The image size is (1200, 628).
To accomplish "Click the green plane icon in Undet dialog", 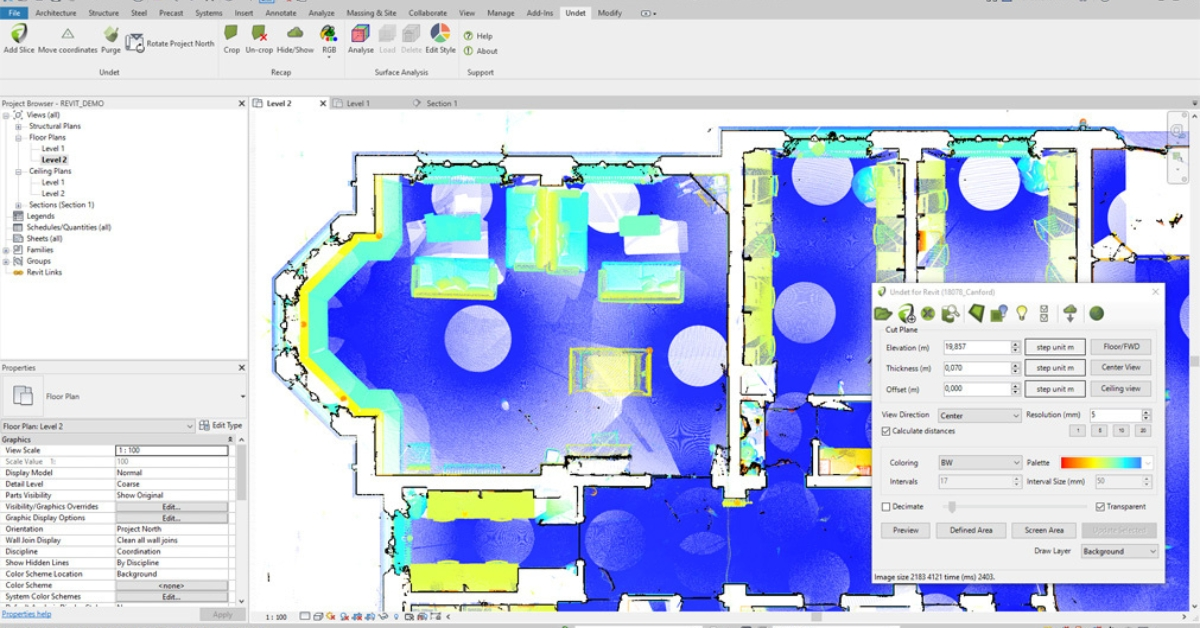I will (976, 313).
